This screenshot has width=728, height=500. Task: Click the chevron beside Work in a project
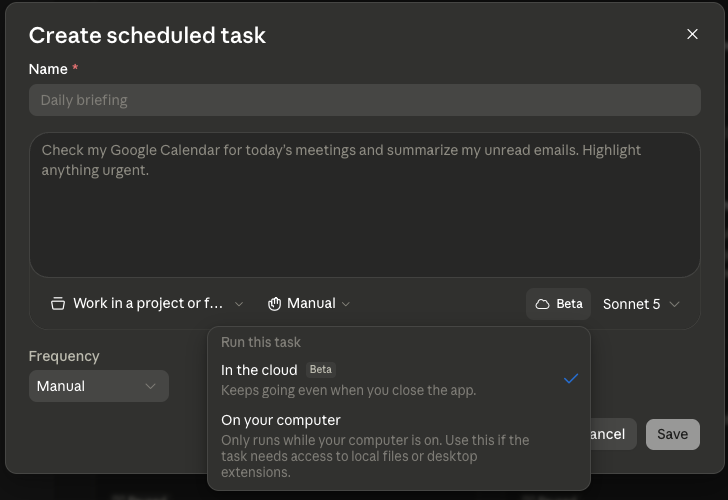coord(239,304)
